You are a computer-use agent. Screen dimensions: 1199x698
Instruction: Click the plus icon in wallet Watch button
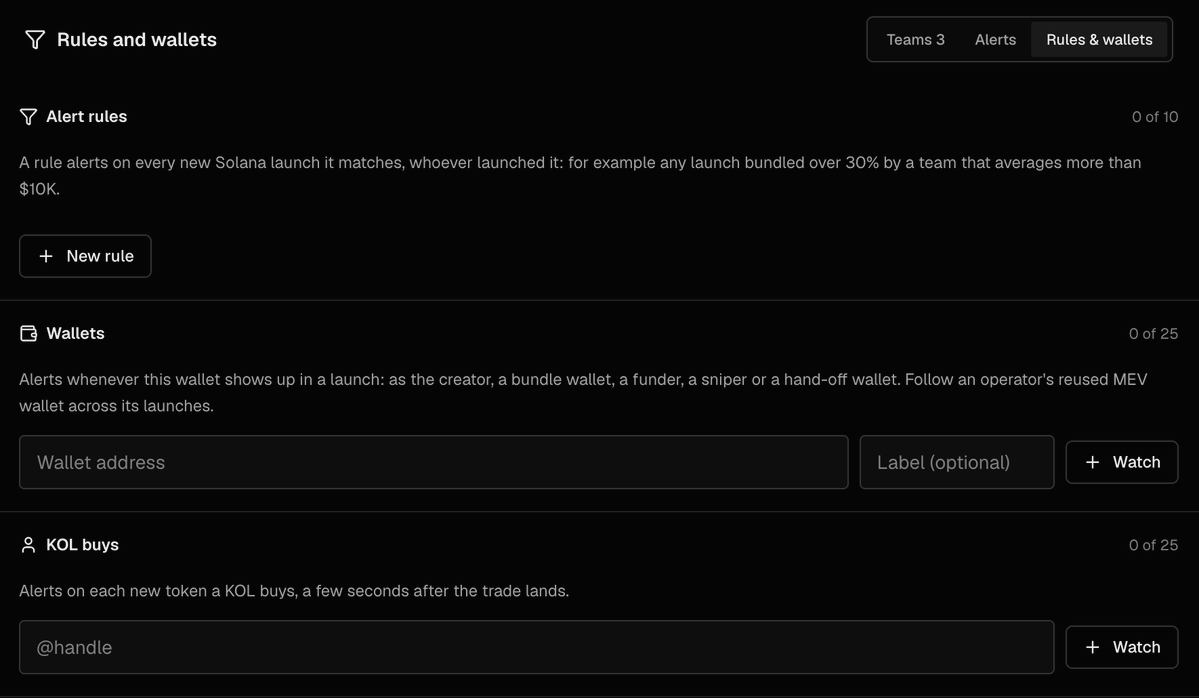1093,463
